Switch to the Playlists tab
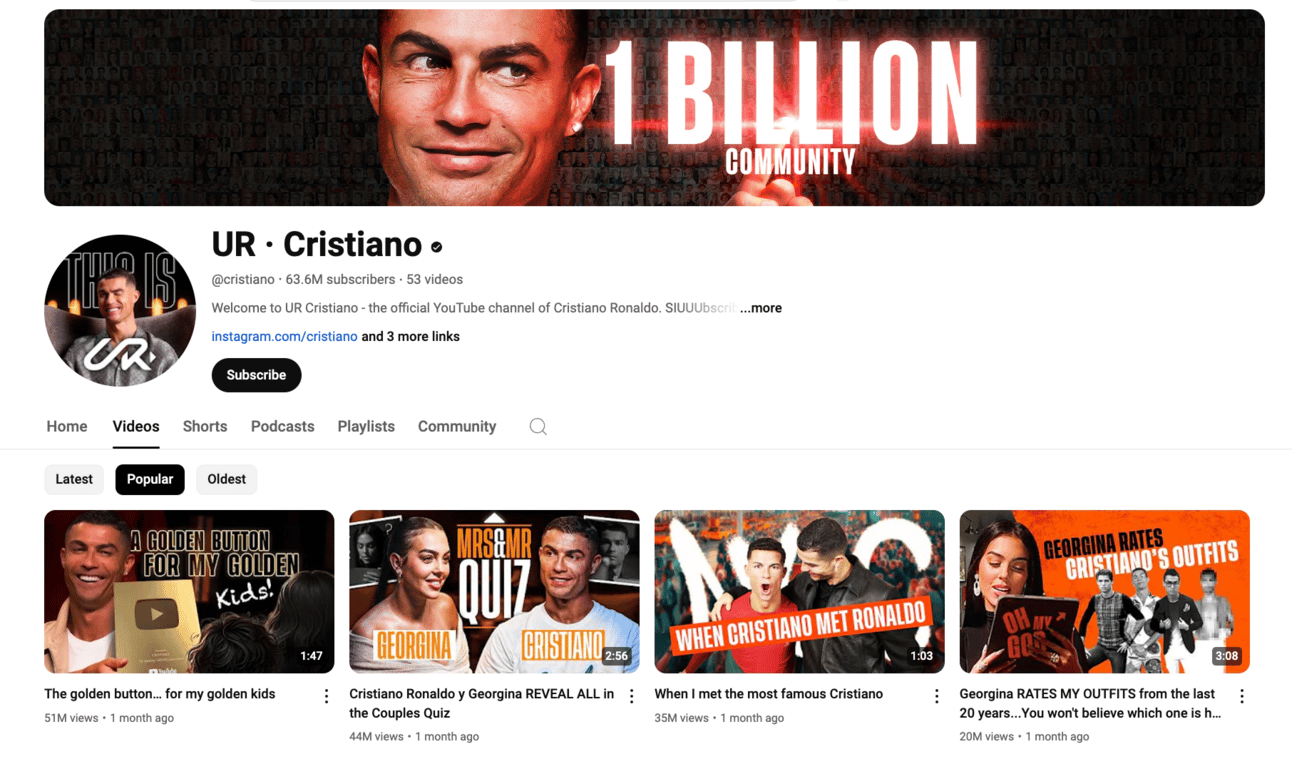Image resolution: width=1292 pixels, height=759 pixels. (366, 426)
